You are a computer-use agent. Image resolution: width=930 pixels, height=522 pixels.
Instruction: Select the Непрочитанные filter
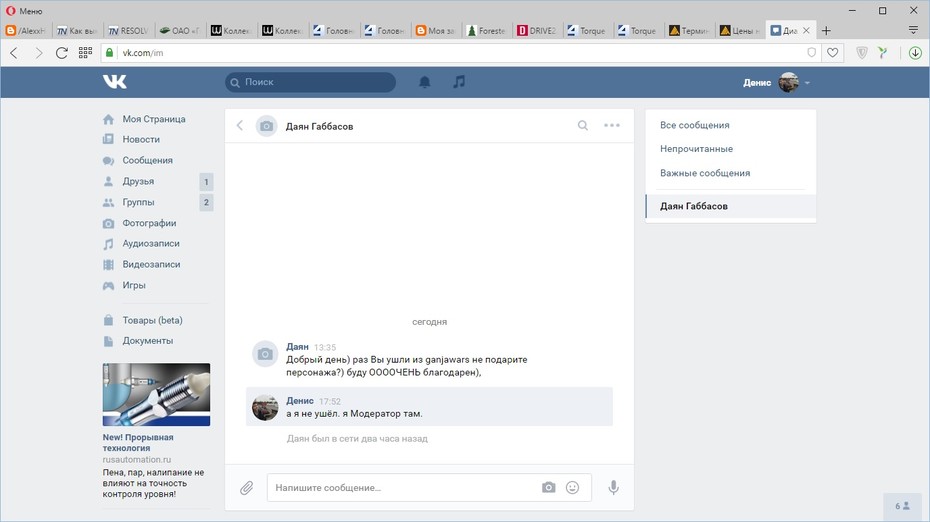(x=696, y=149)
